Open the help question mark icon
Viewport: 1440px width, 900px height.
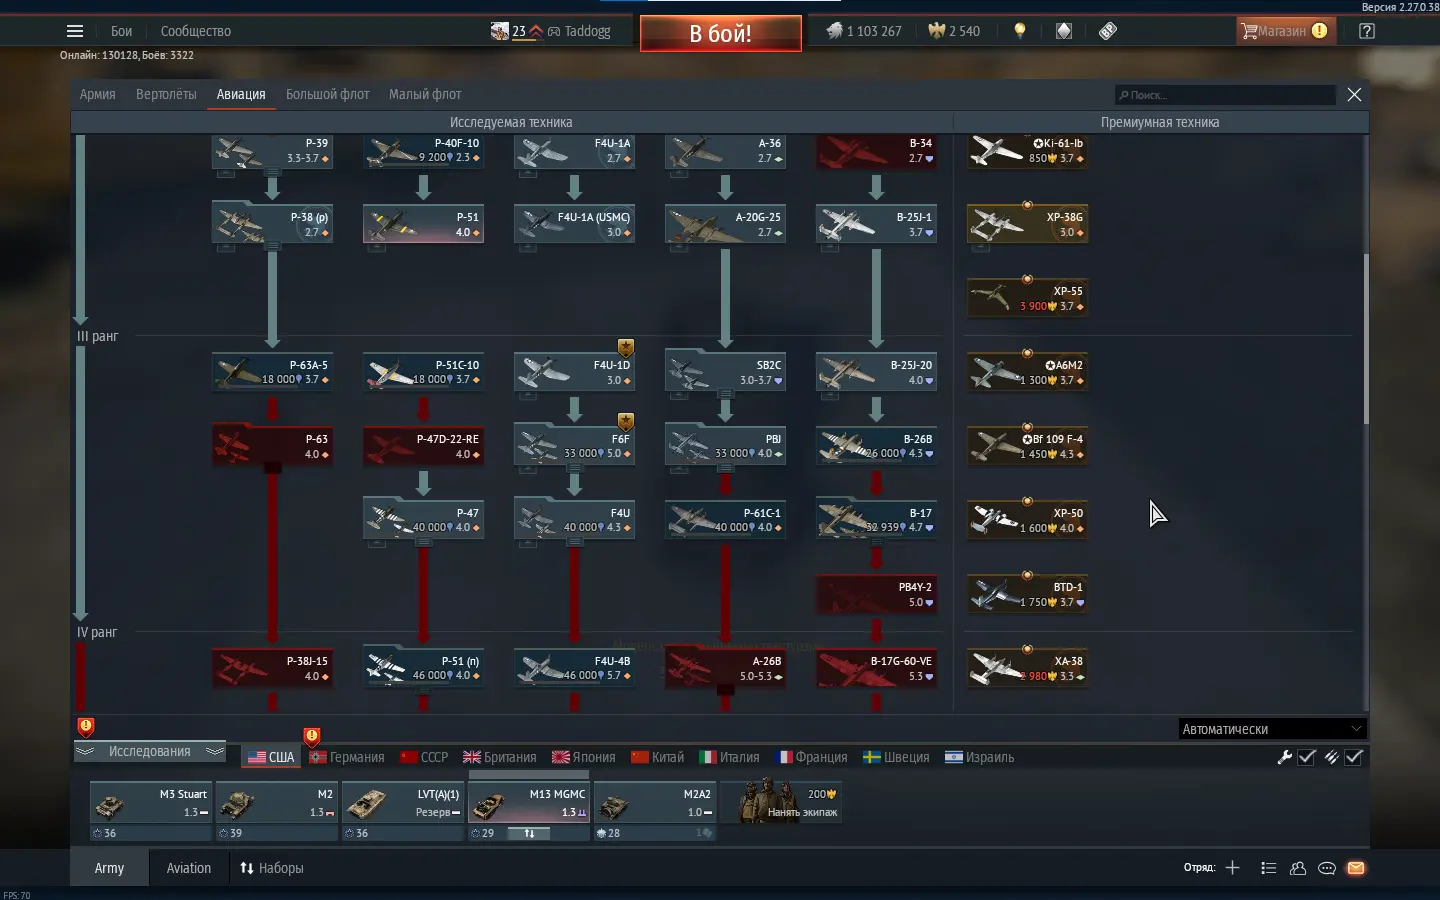[1367, 31]
